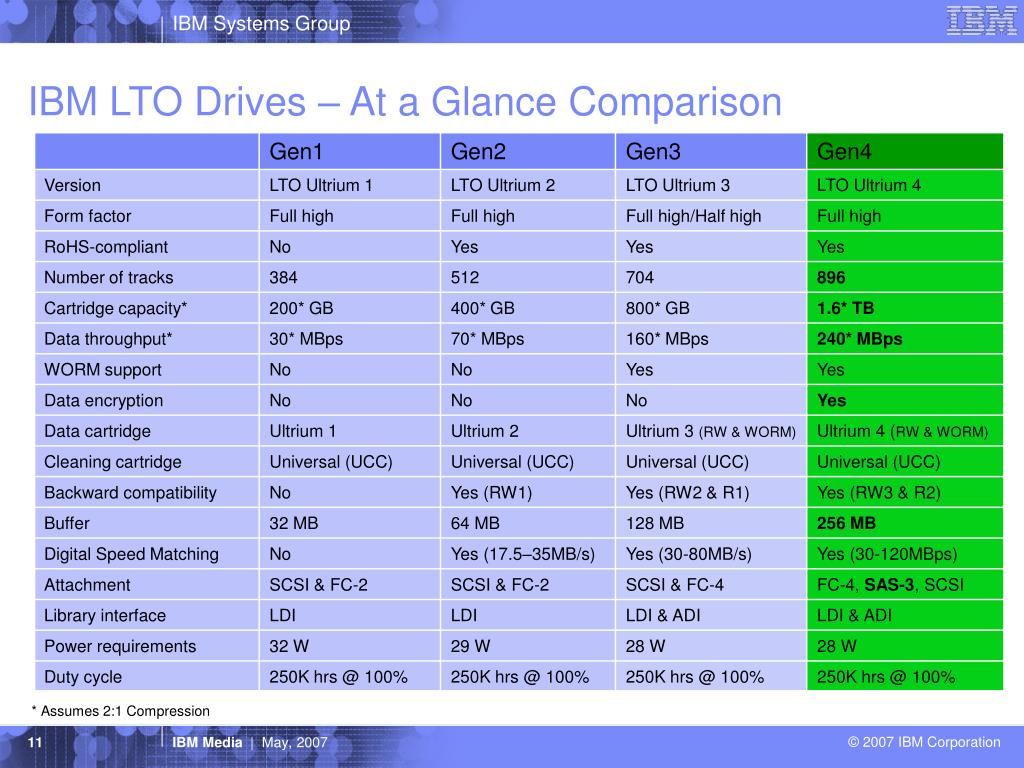Click the 'Backward compatibility' row label
This screenshot has height=768, width=1024.
(130, 492)
